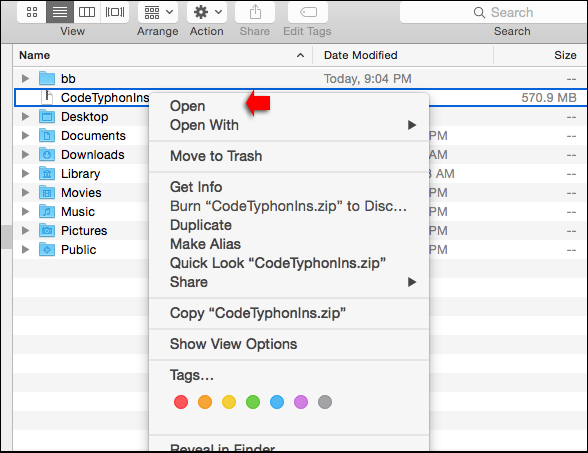Choose Move to Trash
This screenshot has height=453, width=588.
pyautogui.click(x=289, y=156)
